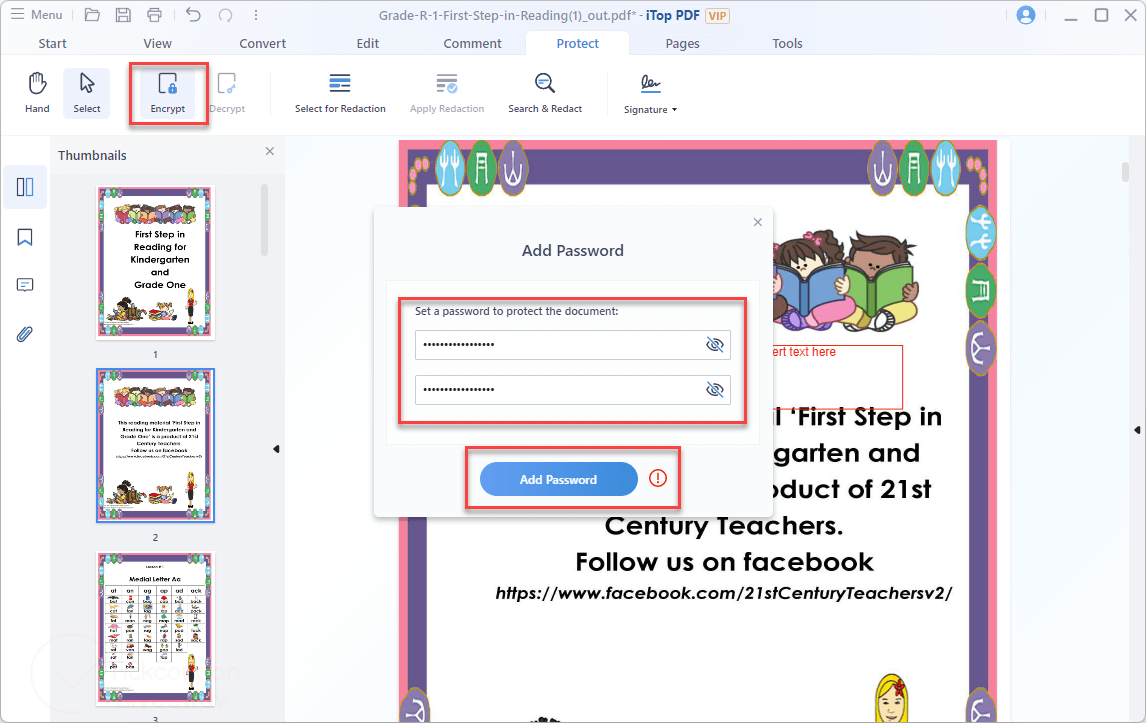
Task: Click the Open file folder icon
Action: point(92,15)
